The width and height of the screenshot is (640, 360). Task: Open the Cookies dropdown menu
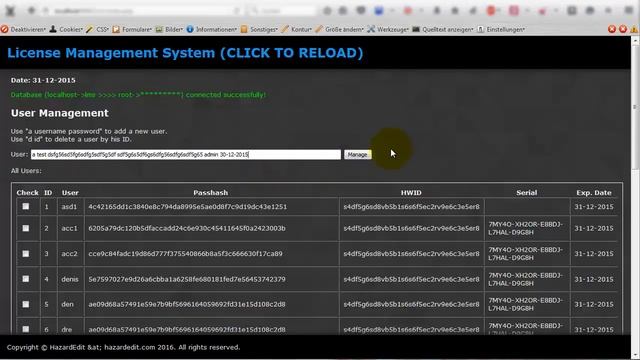tap(66, 29)
